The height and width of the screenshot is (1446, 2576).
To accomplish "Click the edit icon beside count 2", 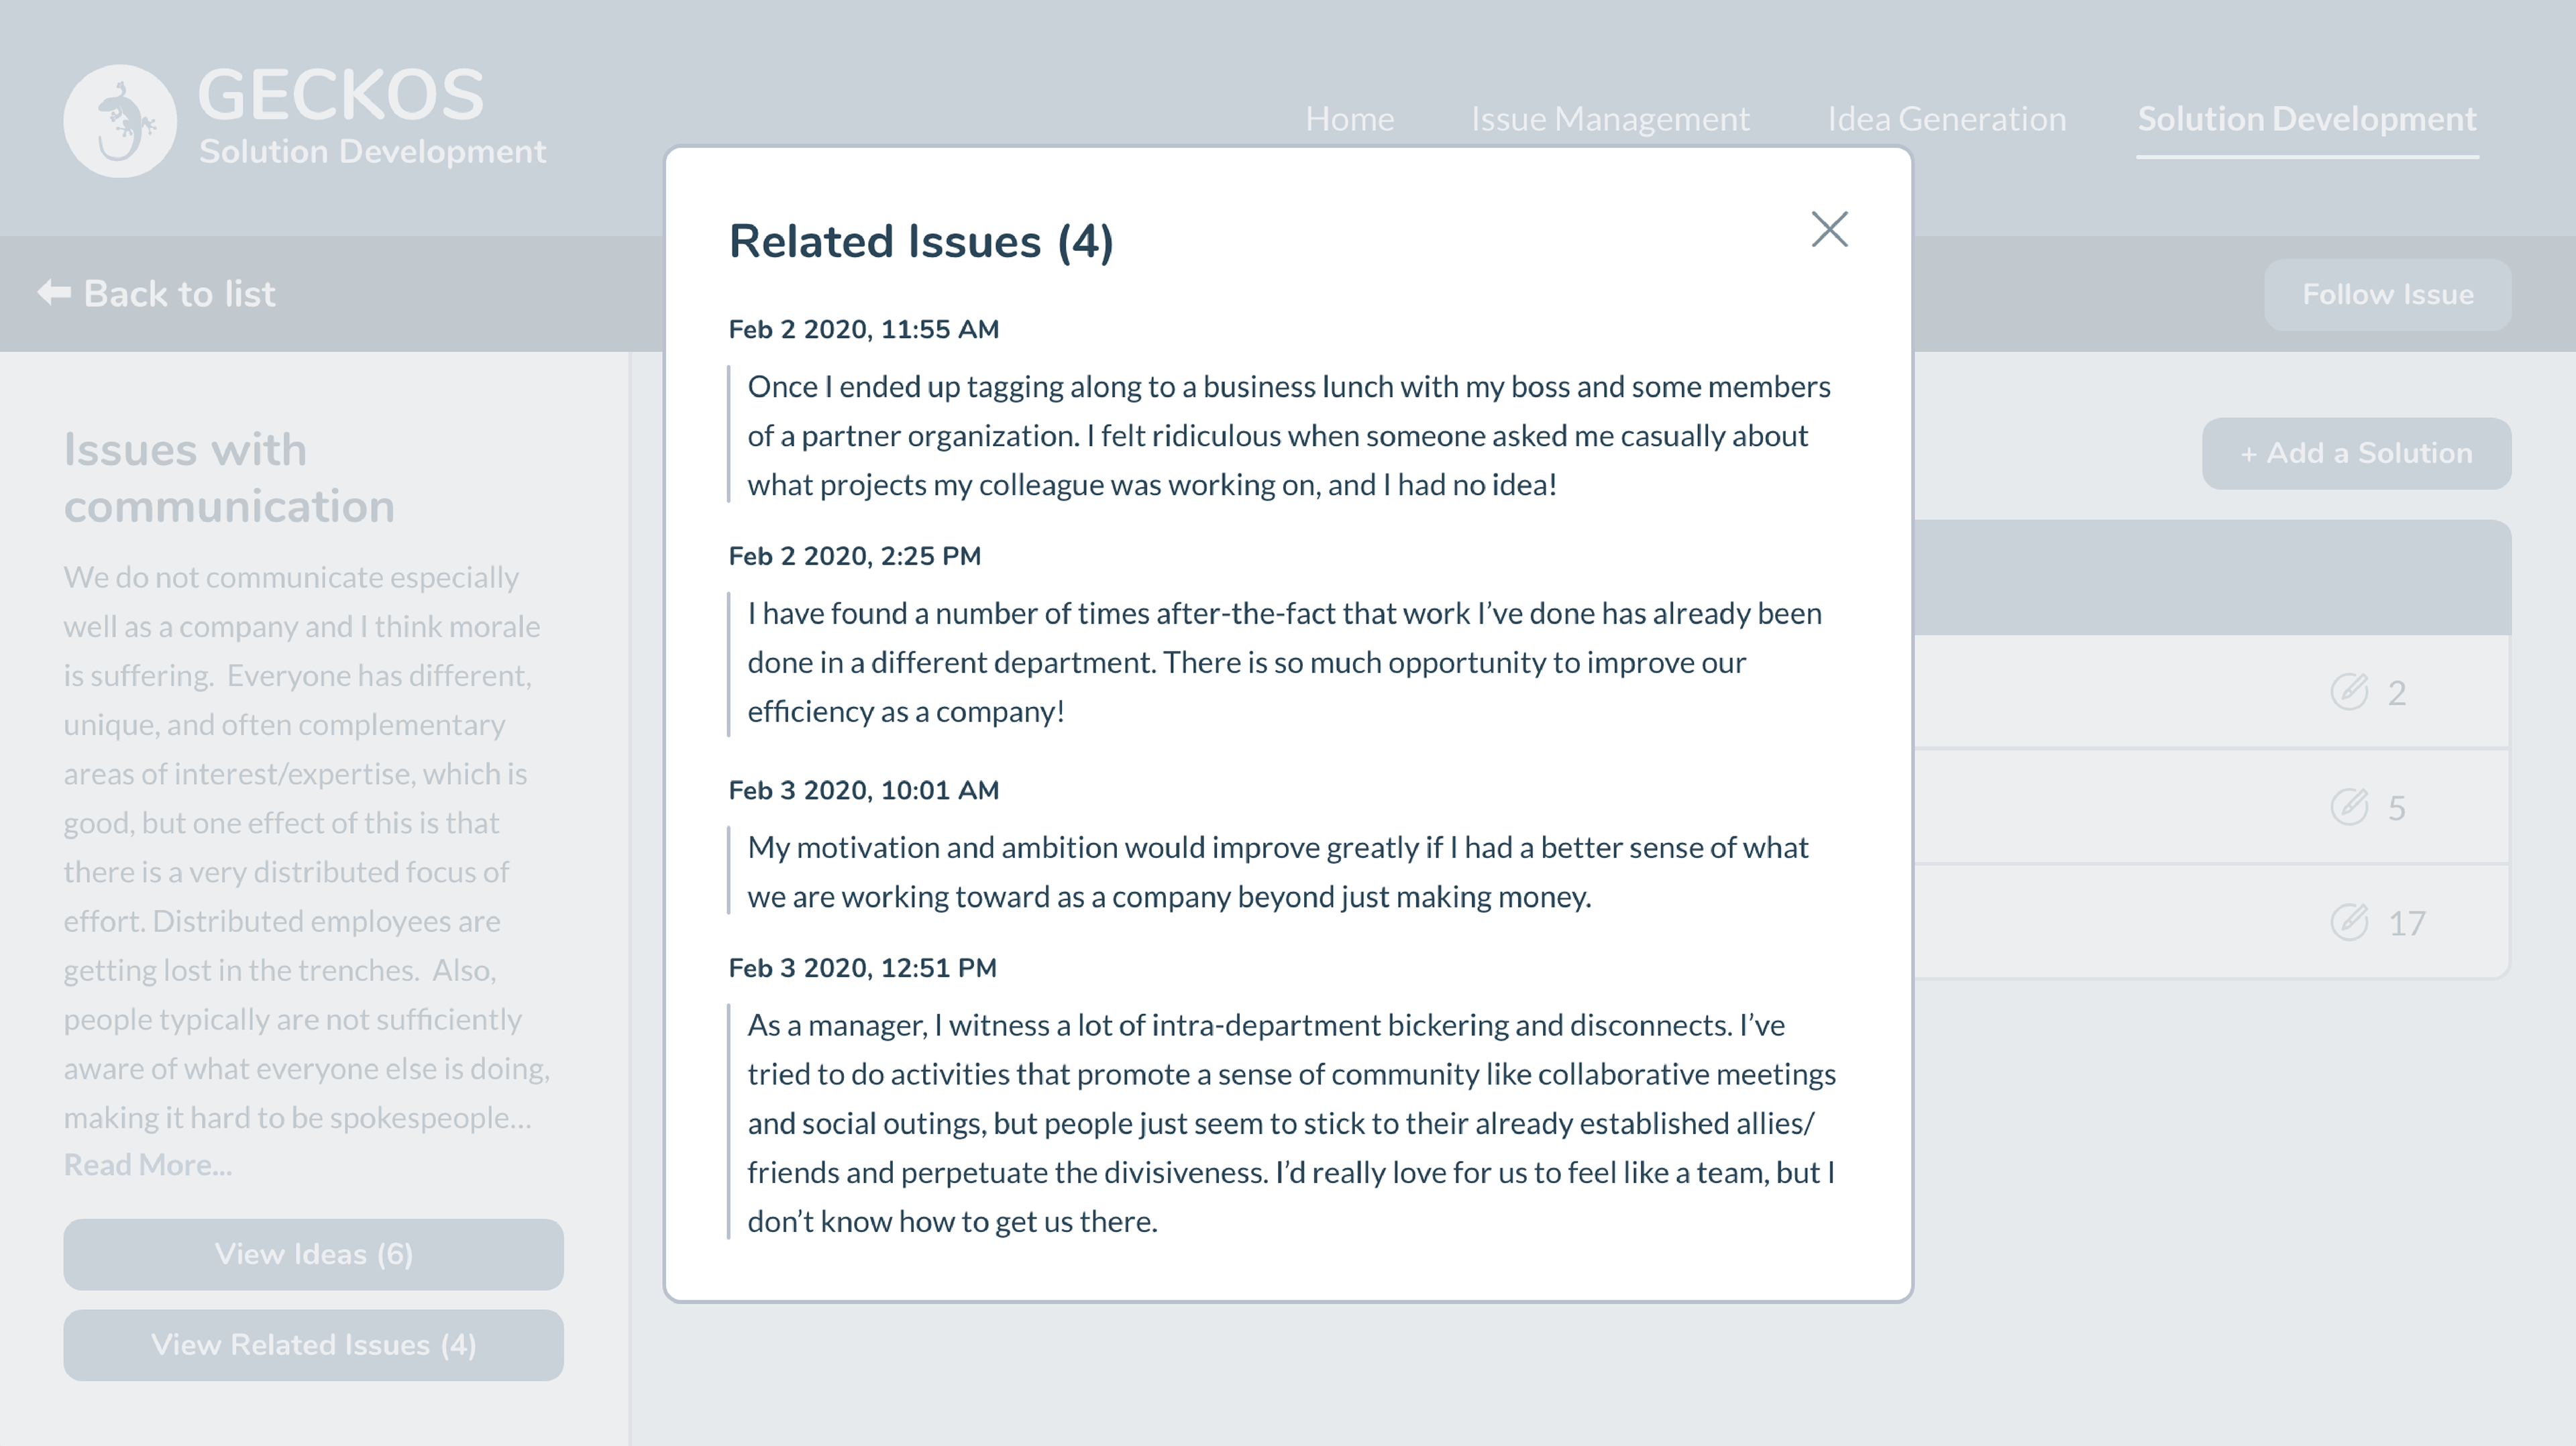I will 2349,692.
